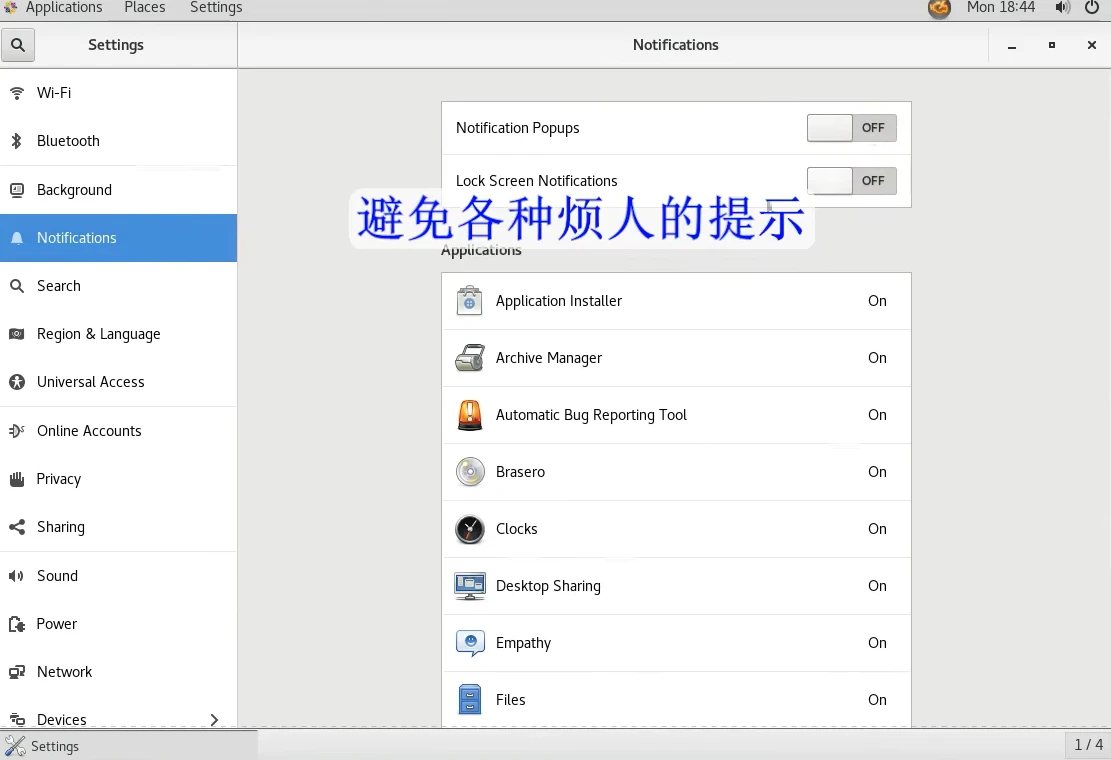Open the Empathy notification settings row
The image size is (1111, 760).
[676, 643]
